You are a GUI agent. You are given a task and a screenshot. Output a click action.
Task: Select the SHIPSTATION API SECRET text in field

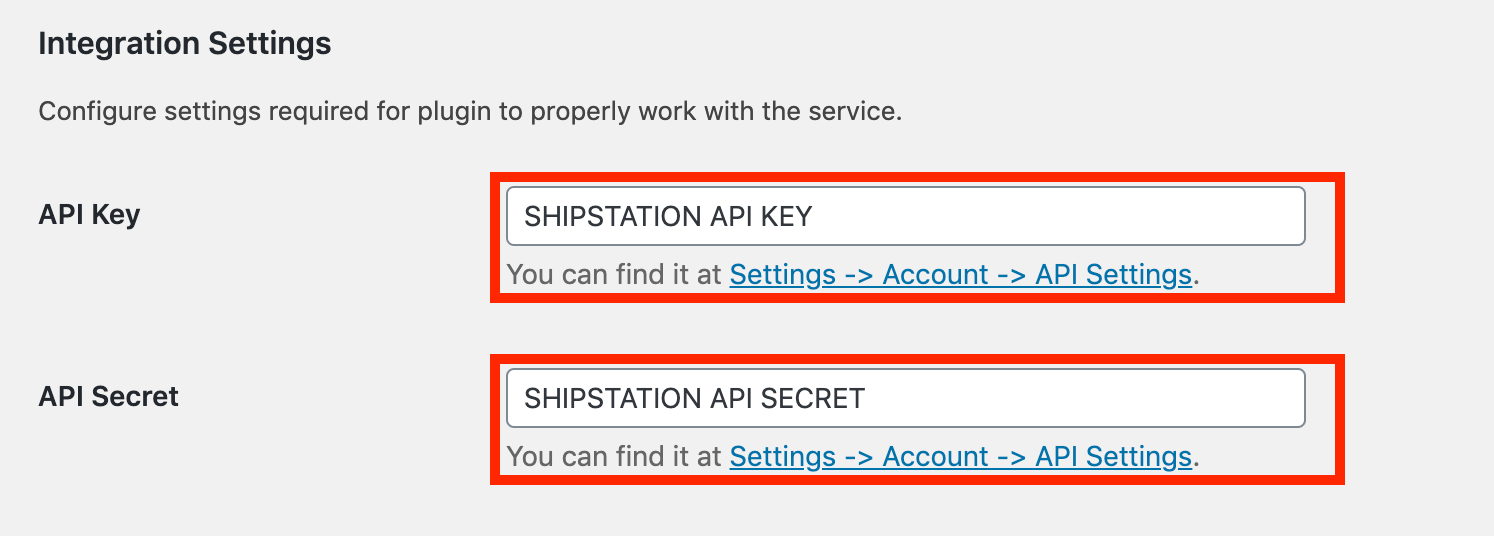694,398
